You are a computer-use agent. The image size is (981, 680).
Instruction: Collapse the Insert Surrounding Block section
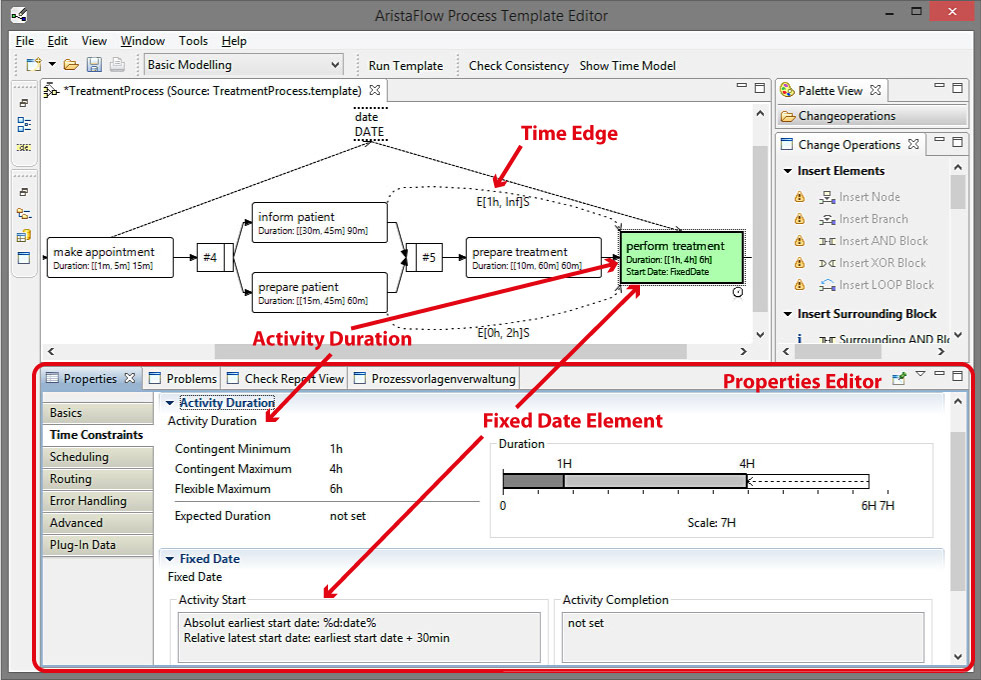point(788,314)
